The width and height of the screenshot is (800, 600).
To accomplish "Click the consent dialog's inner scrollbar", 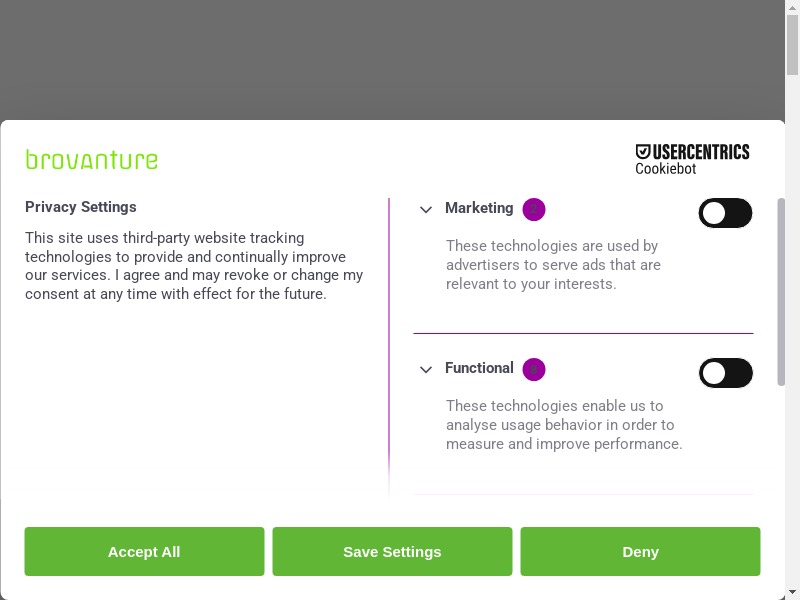I will (x=781, y=290).
